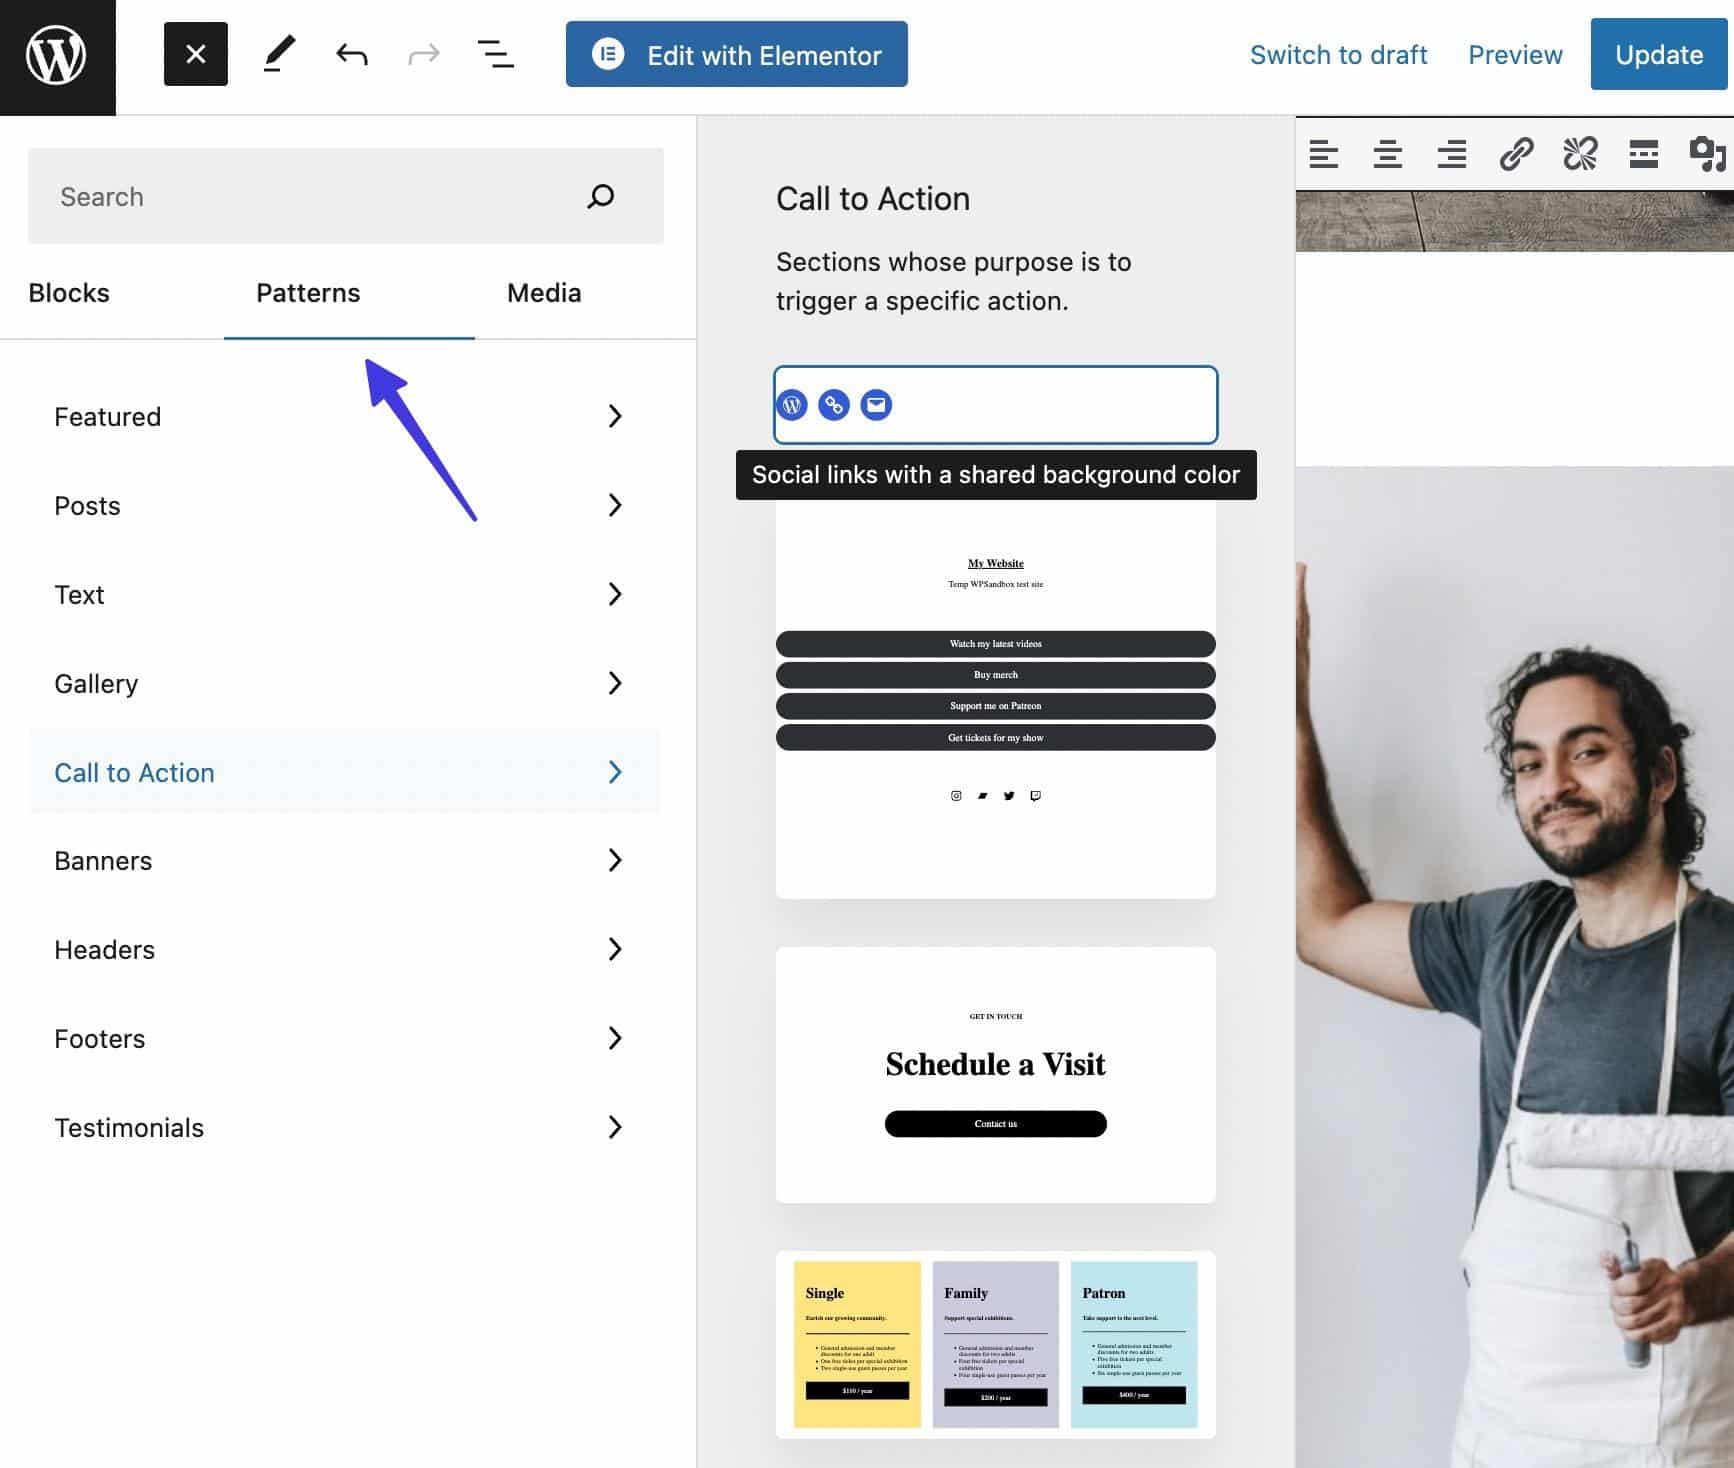
Task: Switch to the Media tab
Action: pos(543,292)
